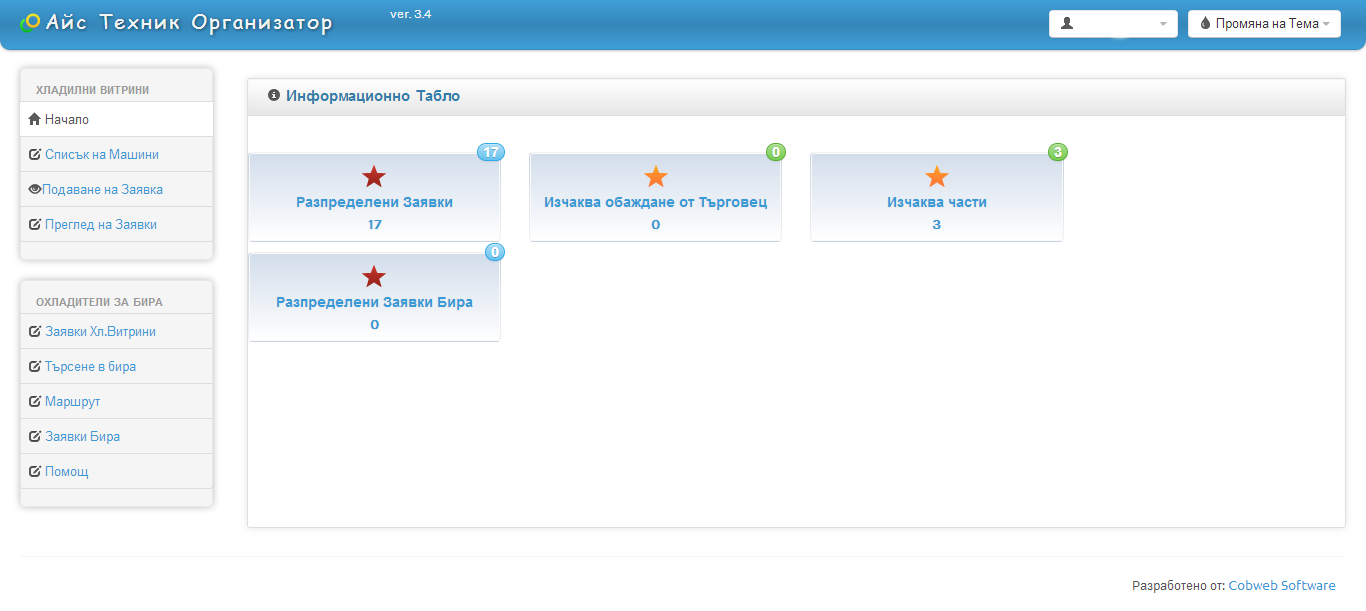Click the orange star on Изчаква обаждане от Търговец card
1366x611 pixels.
click(655, 177)
